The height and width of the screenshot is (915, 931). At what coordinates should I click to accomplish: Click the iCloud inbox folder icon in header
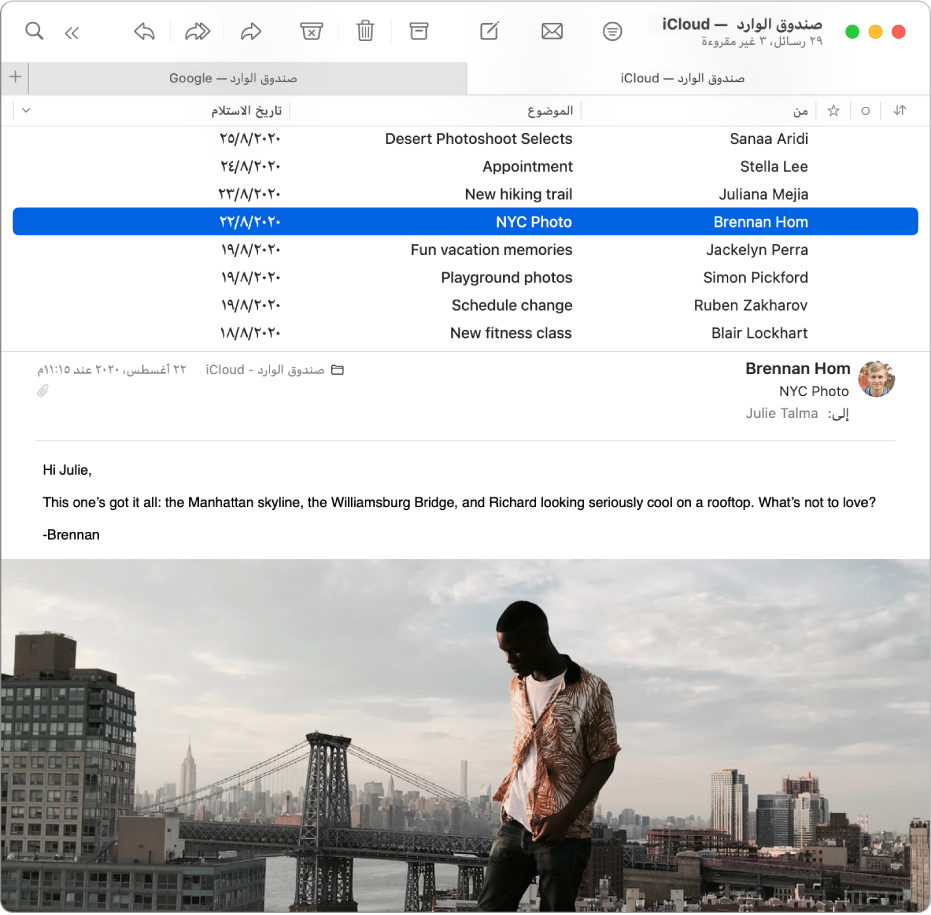pos(337,370)
